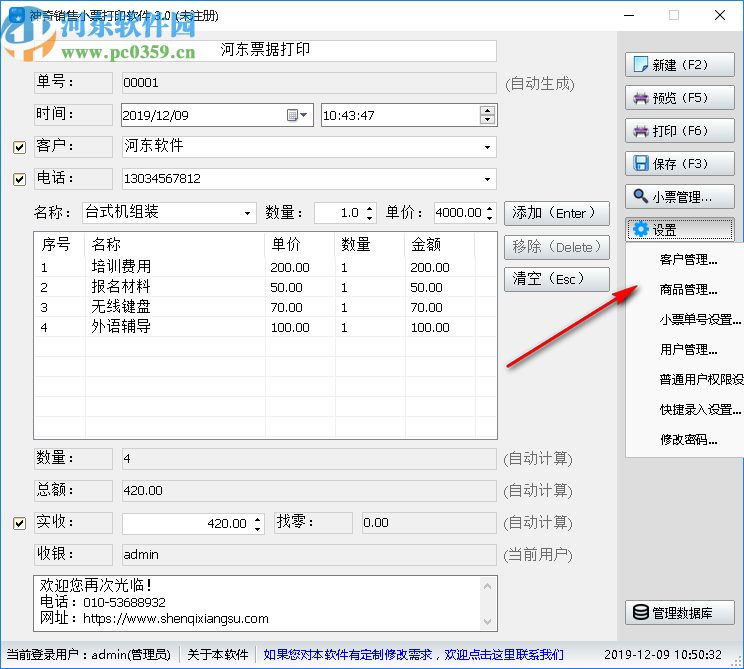Open 快捷录入设置 menu entry

click(x=700, y=409)
